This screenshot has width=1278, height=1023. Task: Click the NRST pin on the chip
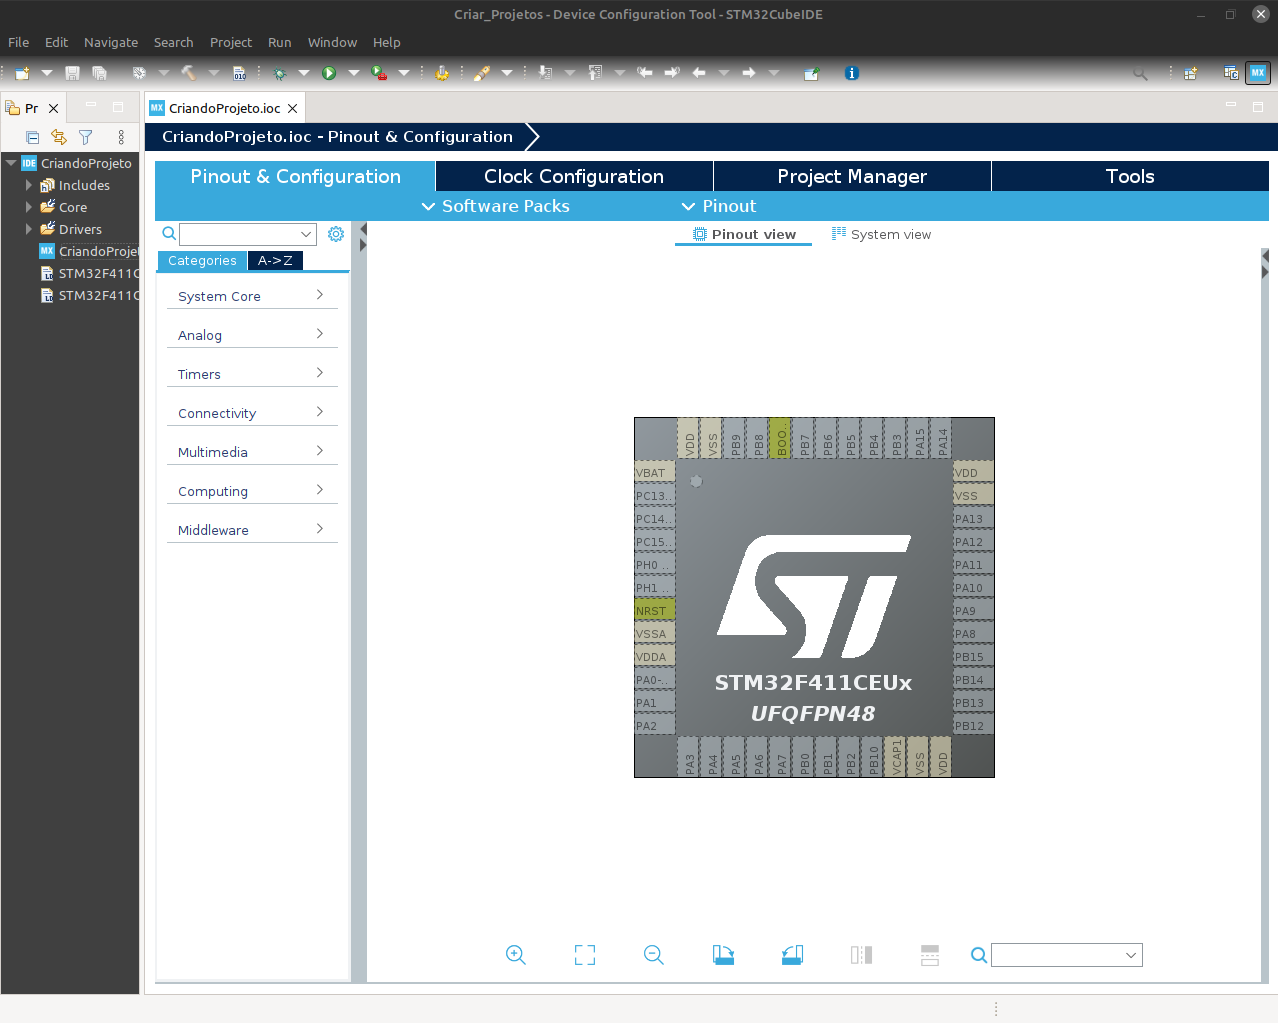655,611
